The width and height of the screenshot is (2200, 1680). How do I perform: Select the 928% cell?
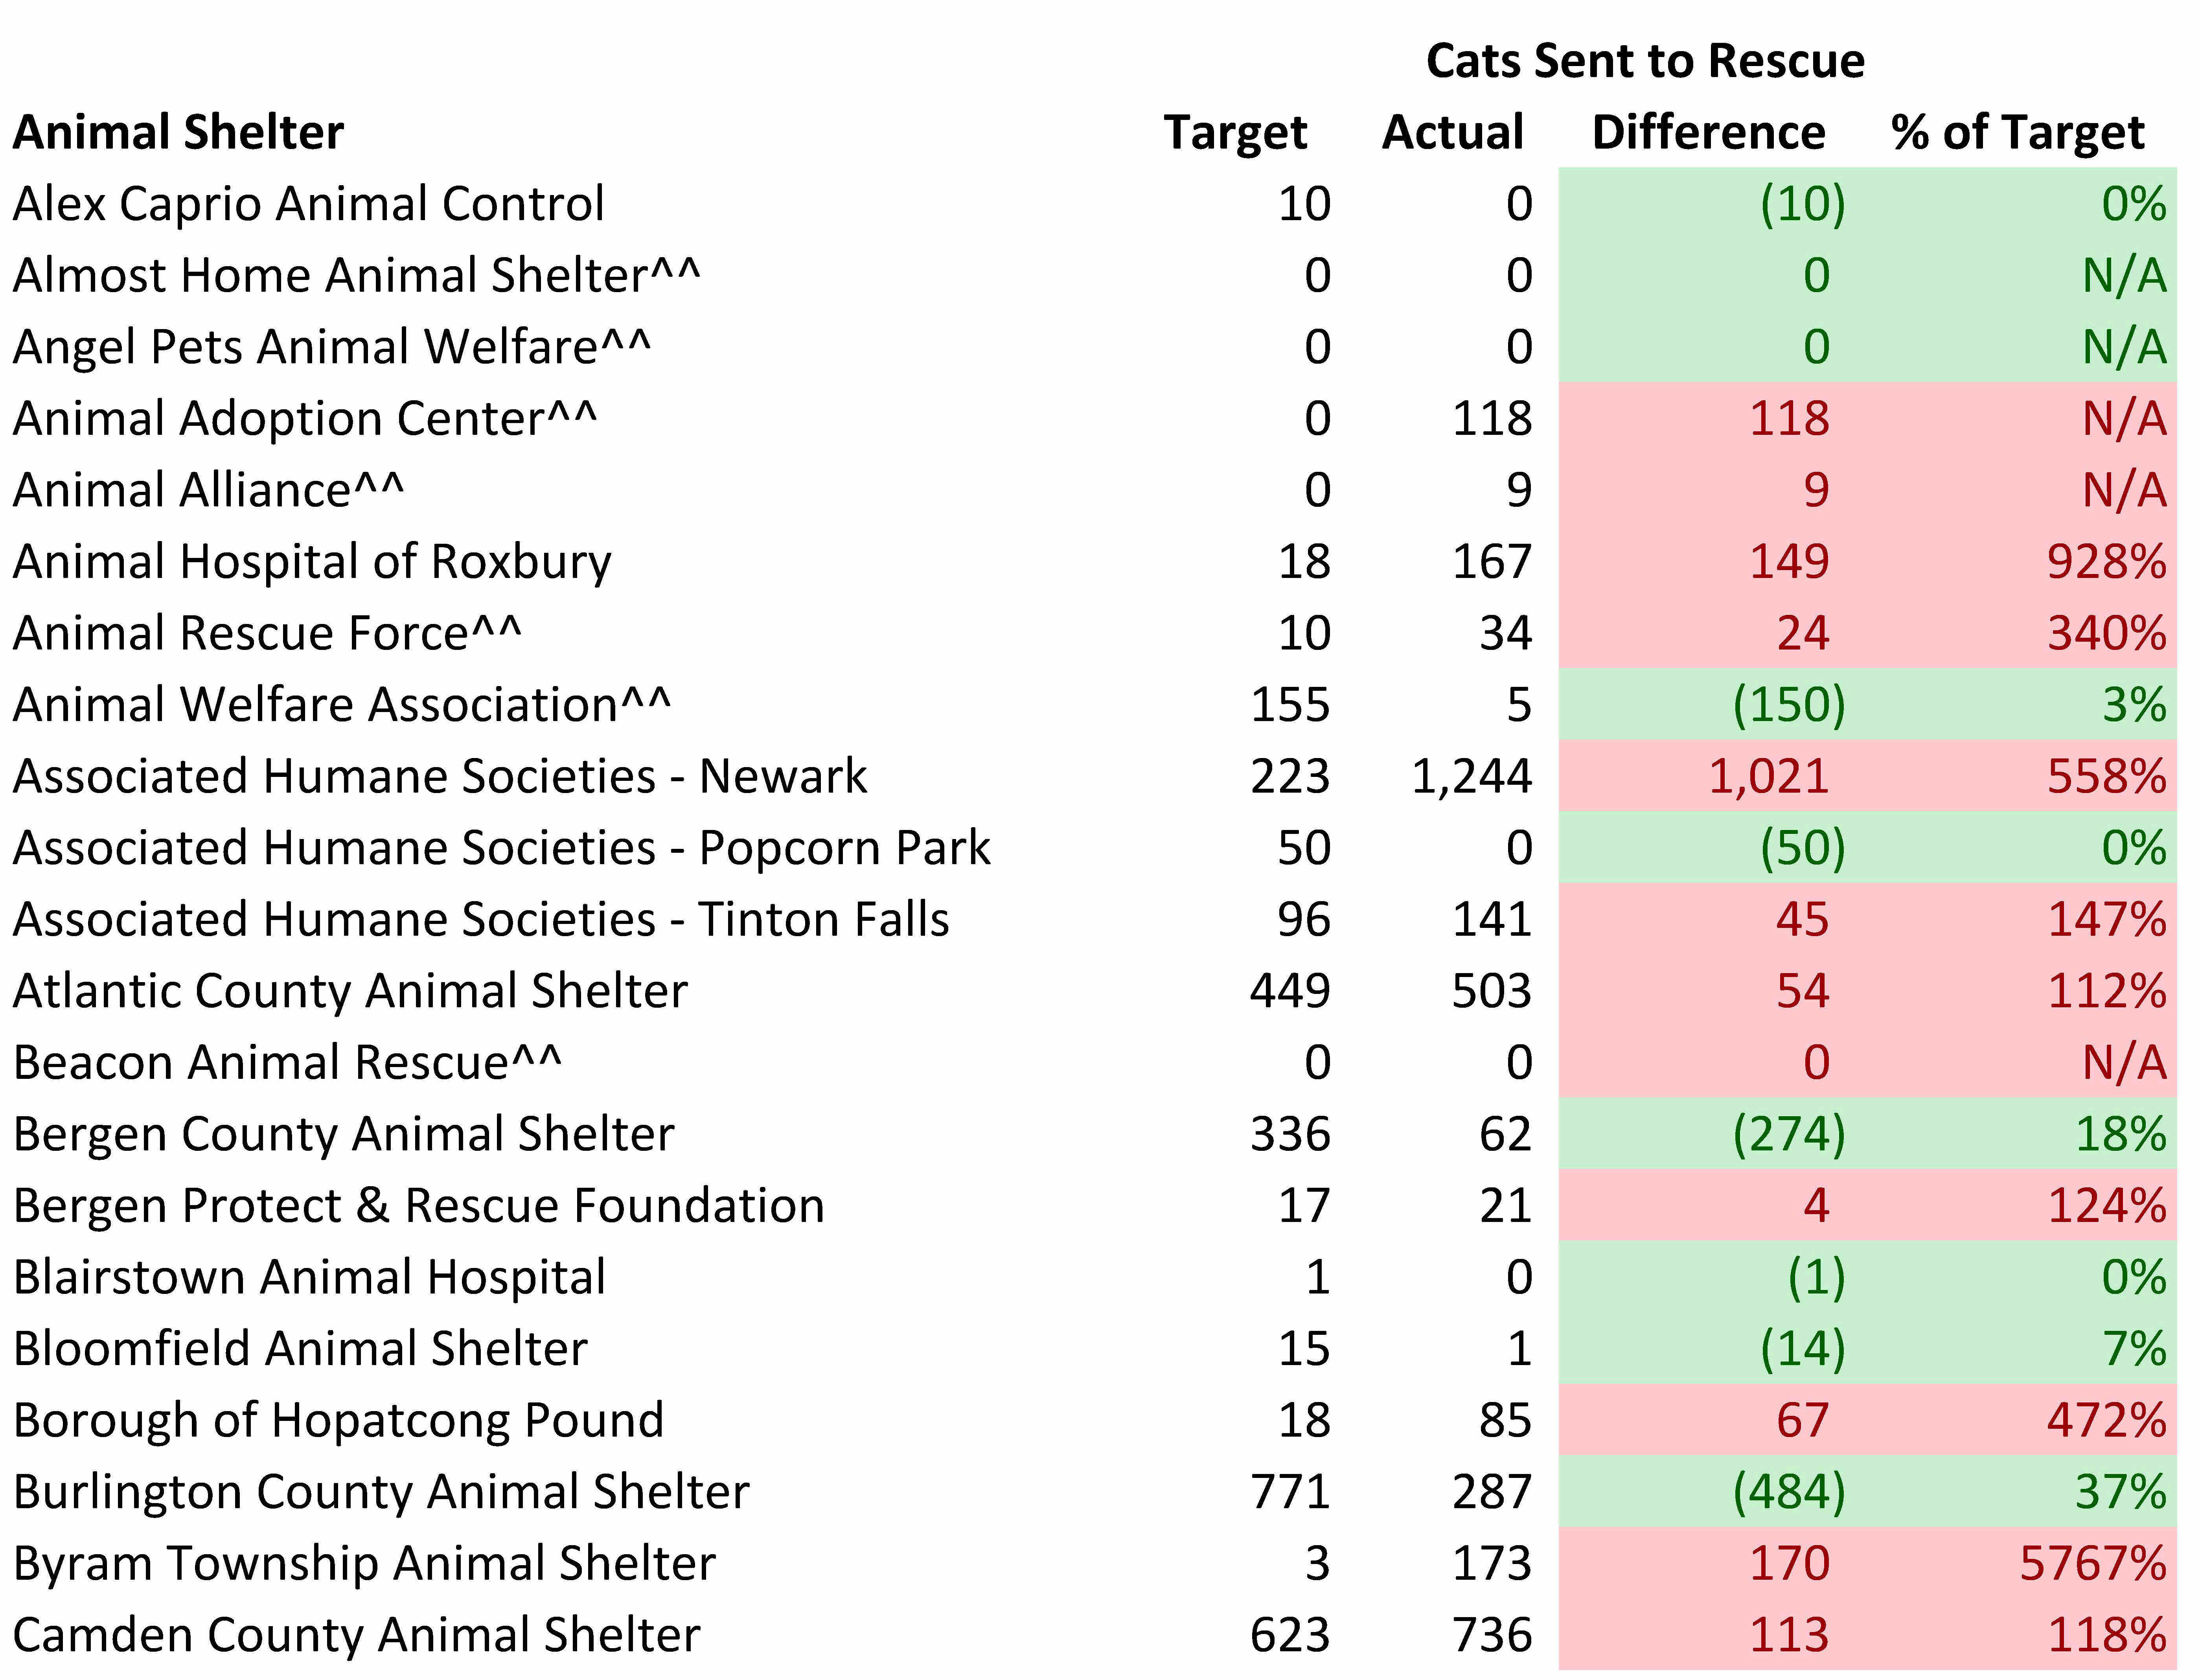[x=2106, y=562]
